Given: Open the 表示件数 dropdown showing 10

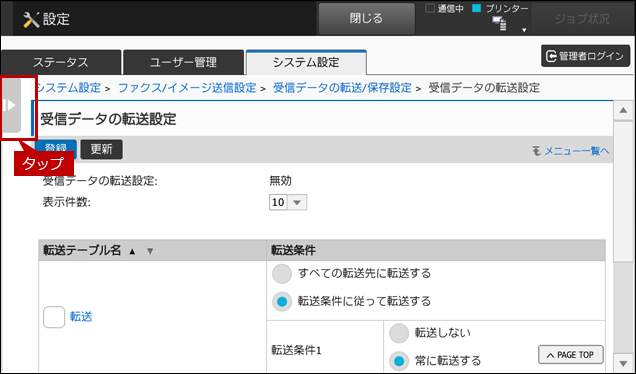Looking at the screenshot, I should pos(288,202).
